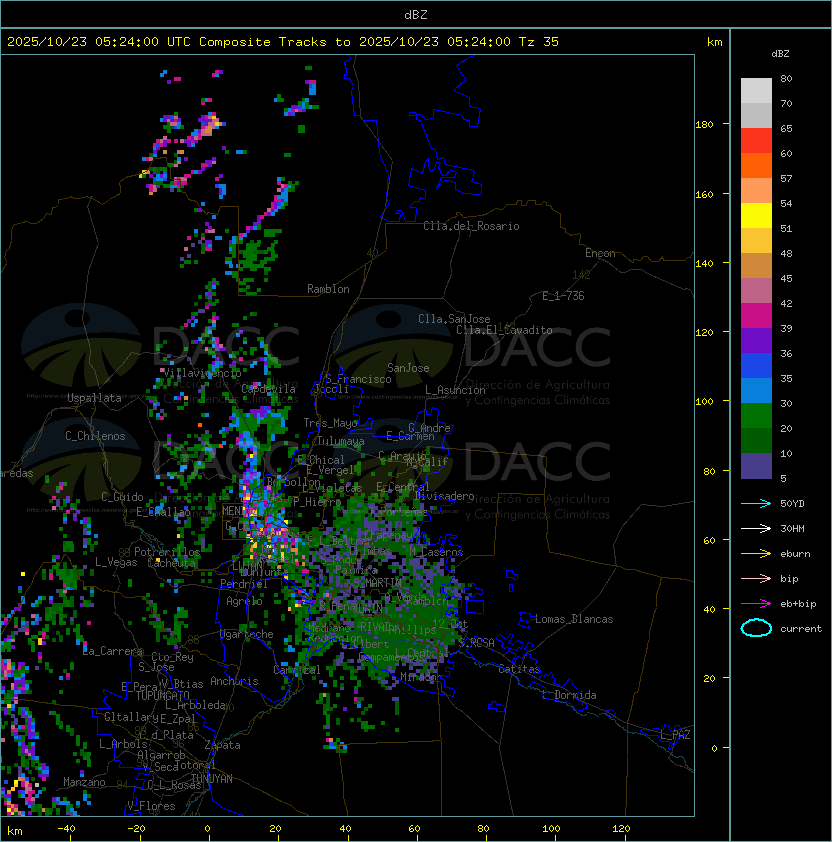The image size is (832, 842).
Task: Click the UTC Composite Tracks timestamp header
Action: coord(283,42)
